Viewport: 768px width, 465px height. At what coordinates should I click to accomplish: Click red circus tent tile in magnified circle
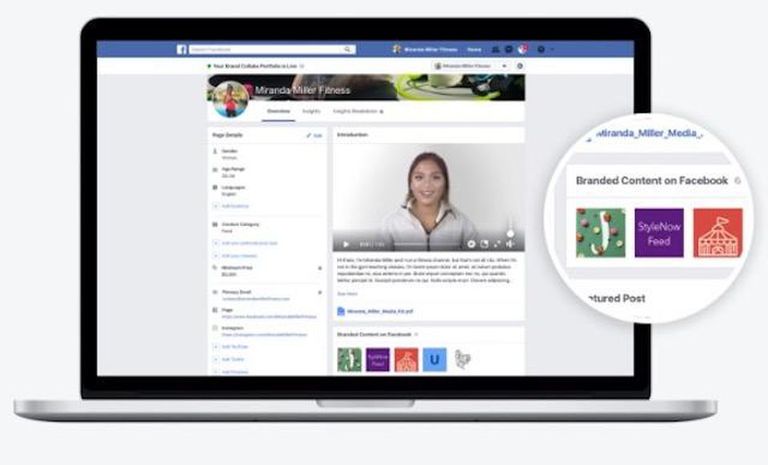[718, 233]
